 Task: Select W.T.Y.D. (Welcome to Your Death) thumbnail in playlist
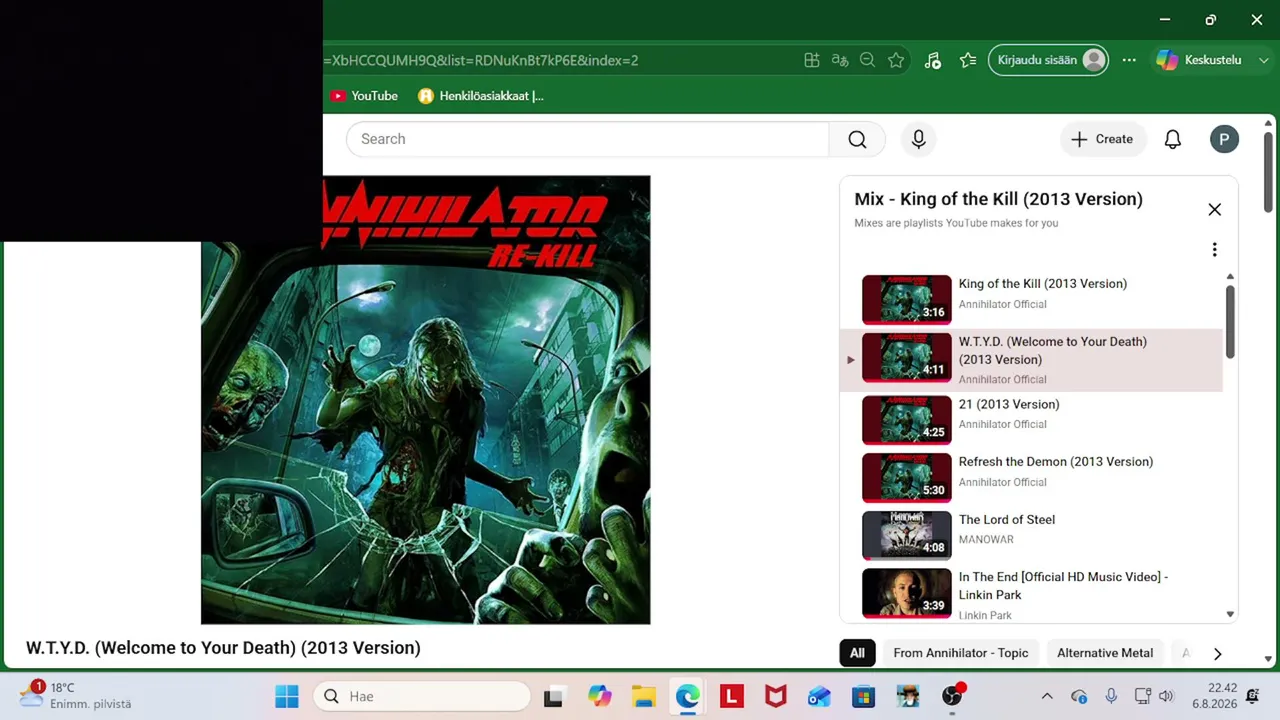[x=907, y=358]
